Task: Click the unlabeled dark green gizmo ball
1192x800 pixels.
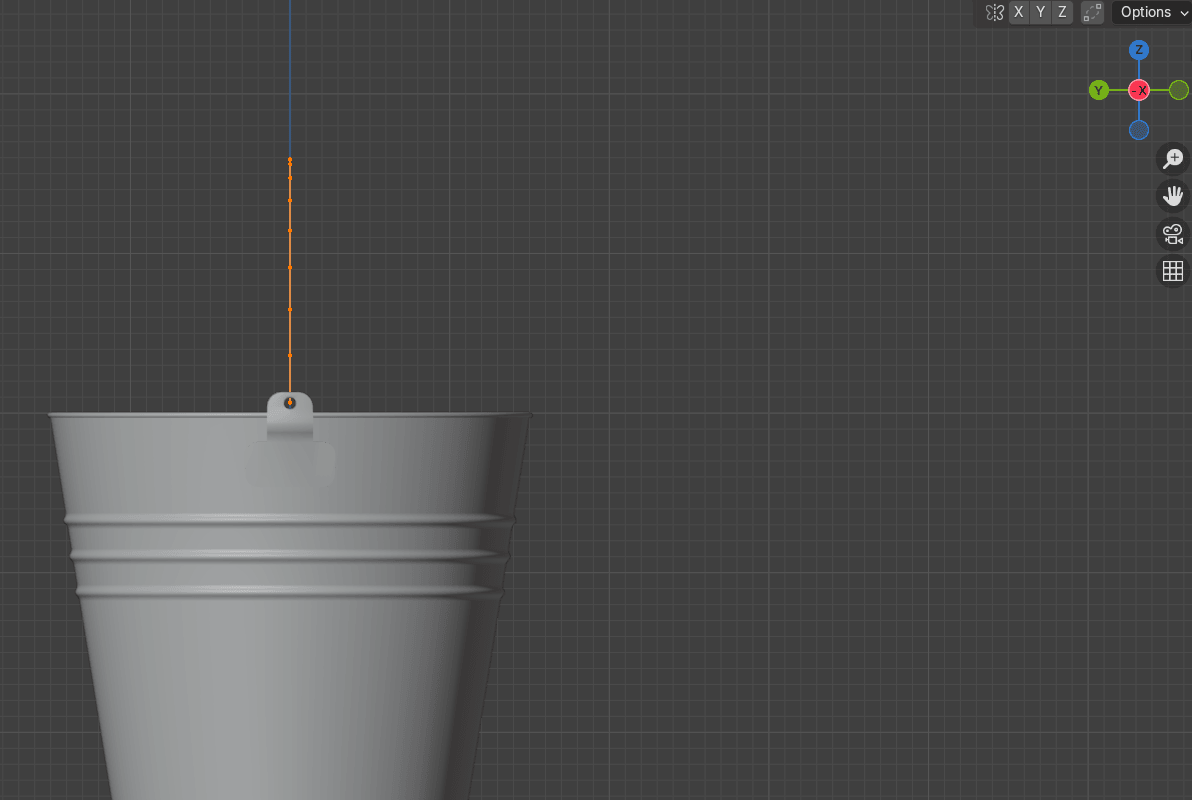Action: click(x=1179, y=91)
